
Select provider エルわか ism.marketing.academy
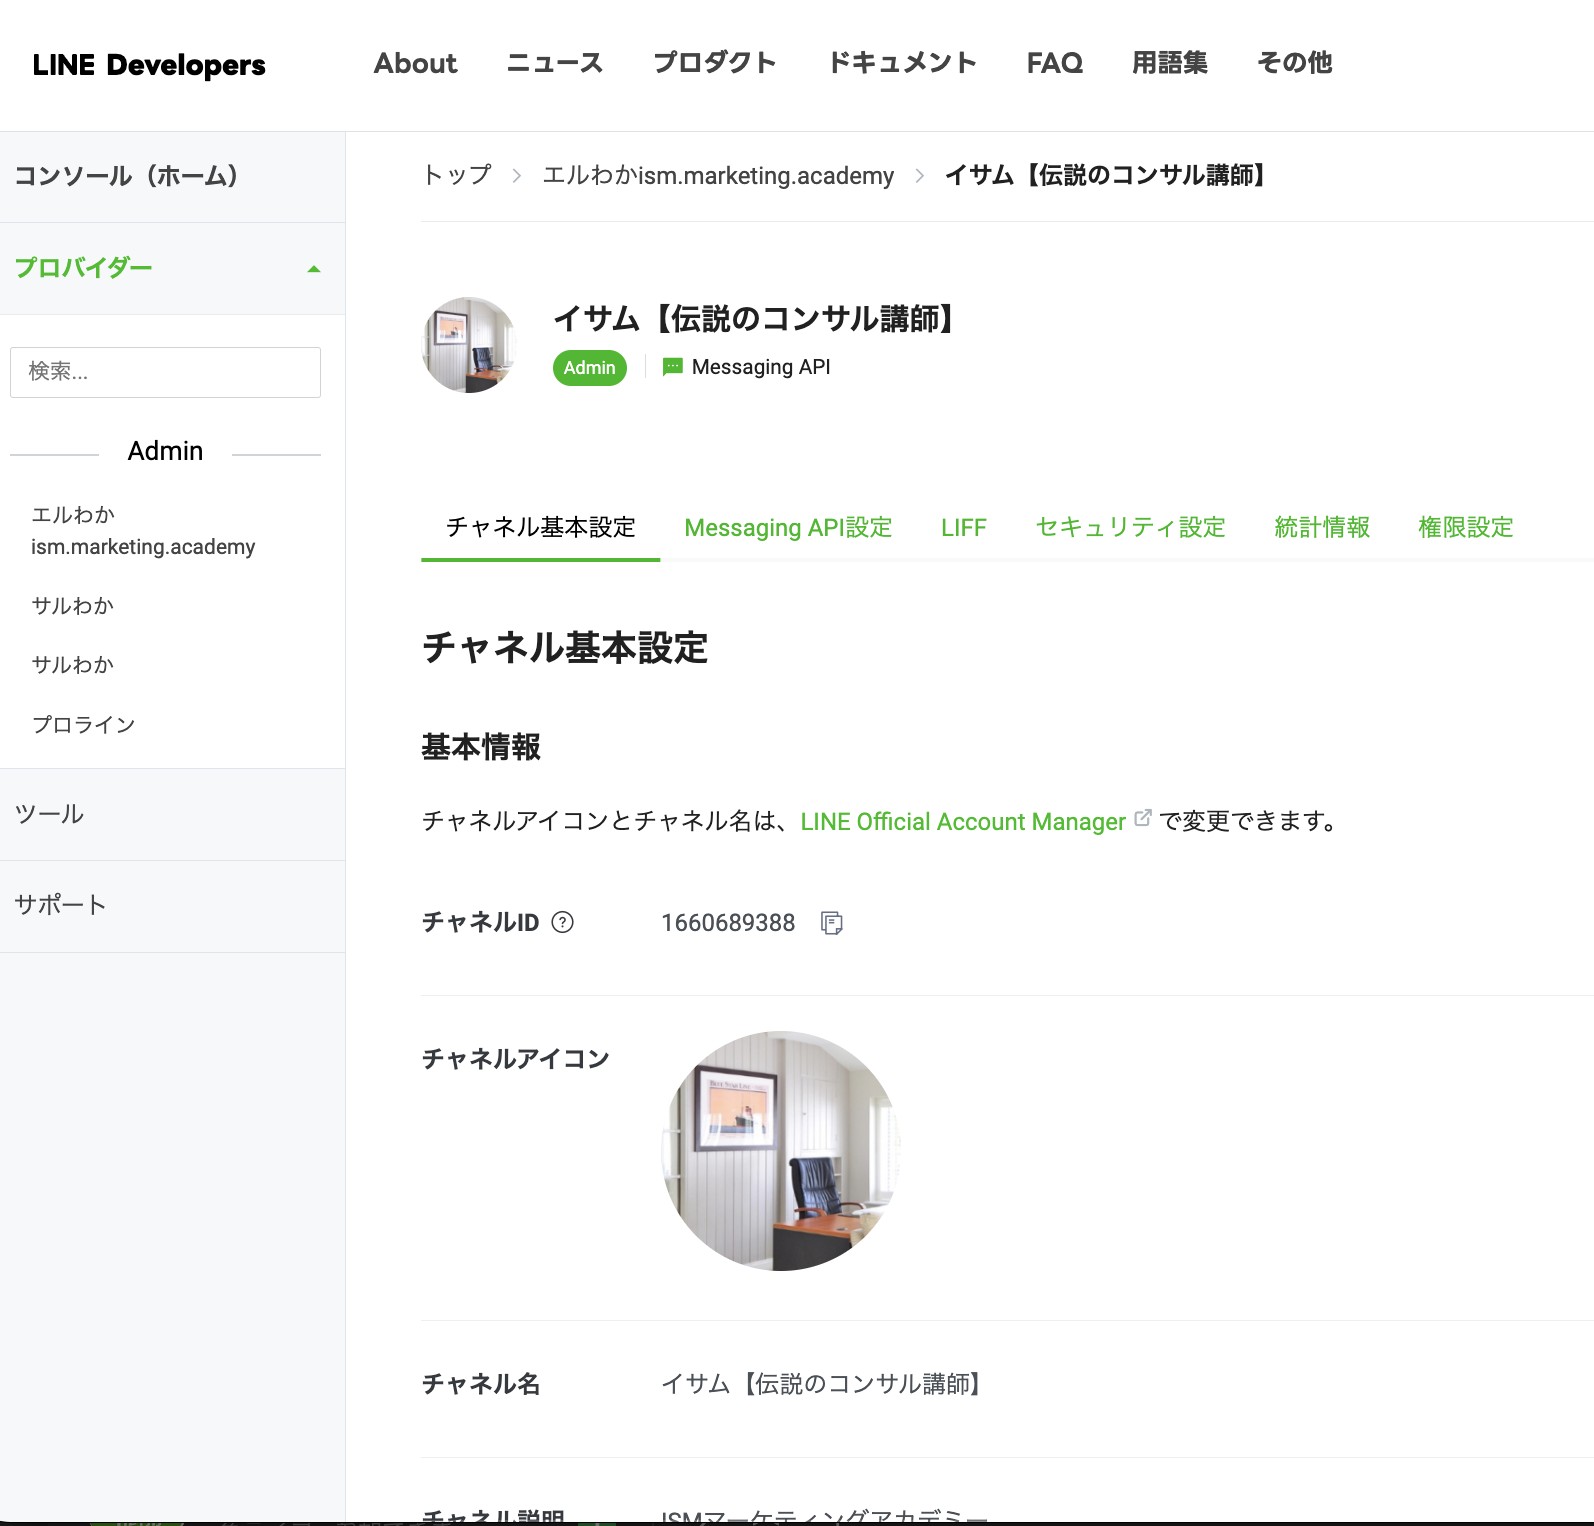143,530
